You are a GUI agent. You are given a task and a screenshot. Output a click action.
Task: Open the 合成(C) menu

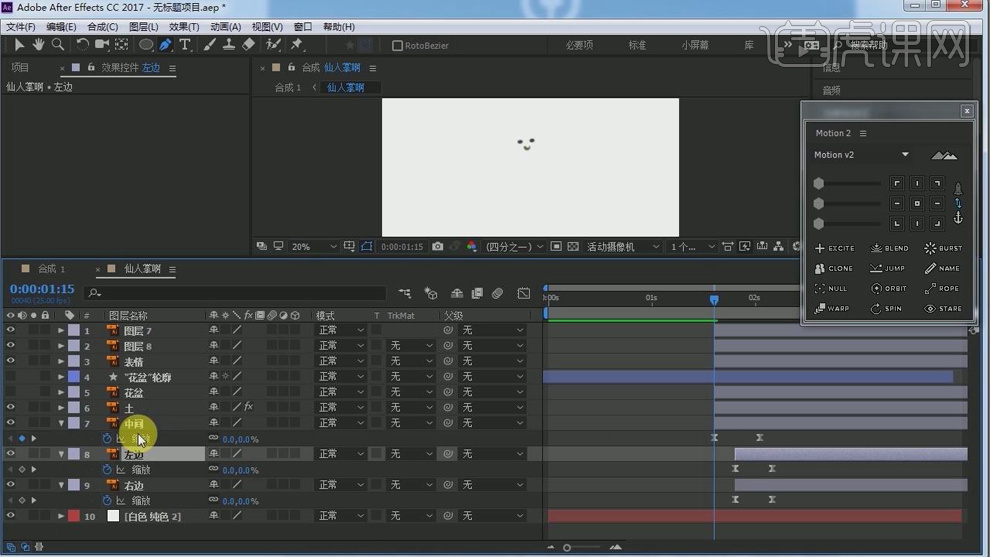click(102, 27)
